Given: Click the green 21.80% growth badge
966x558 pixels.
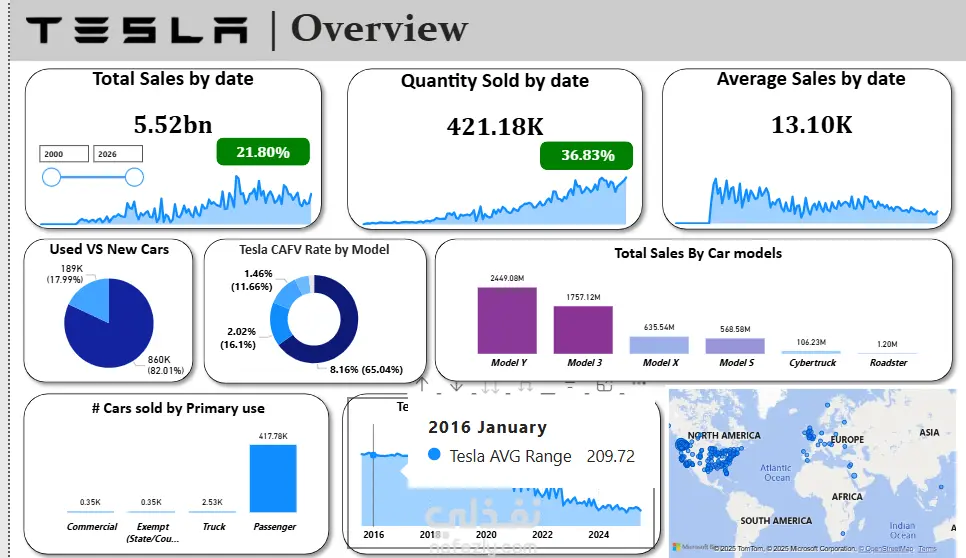Looking at the screenshot, I should click(263, 152).
